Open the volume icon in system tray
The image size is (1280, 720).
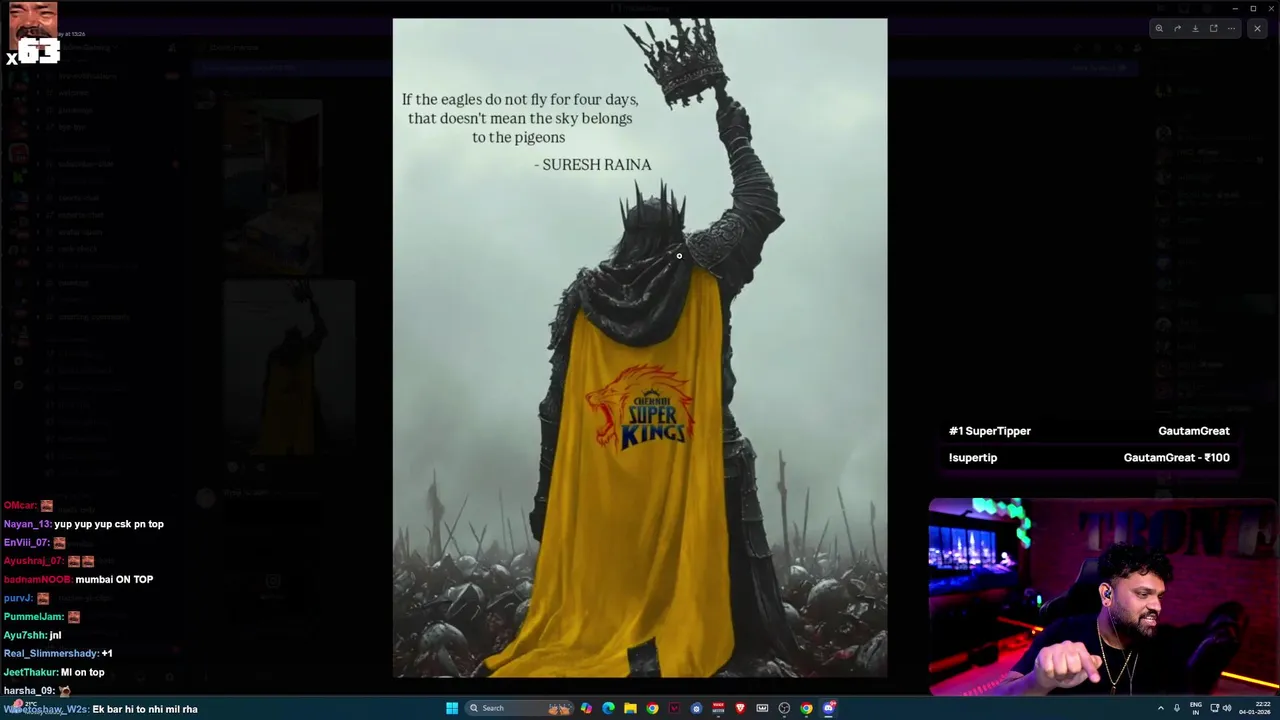(1227, 708)
